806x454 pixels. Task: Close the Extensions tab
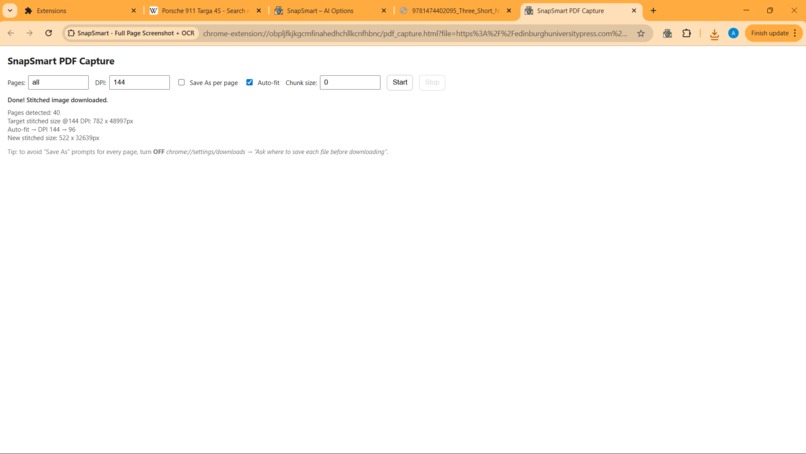pos(134,11)
